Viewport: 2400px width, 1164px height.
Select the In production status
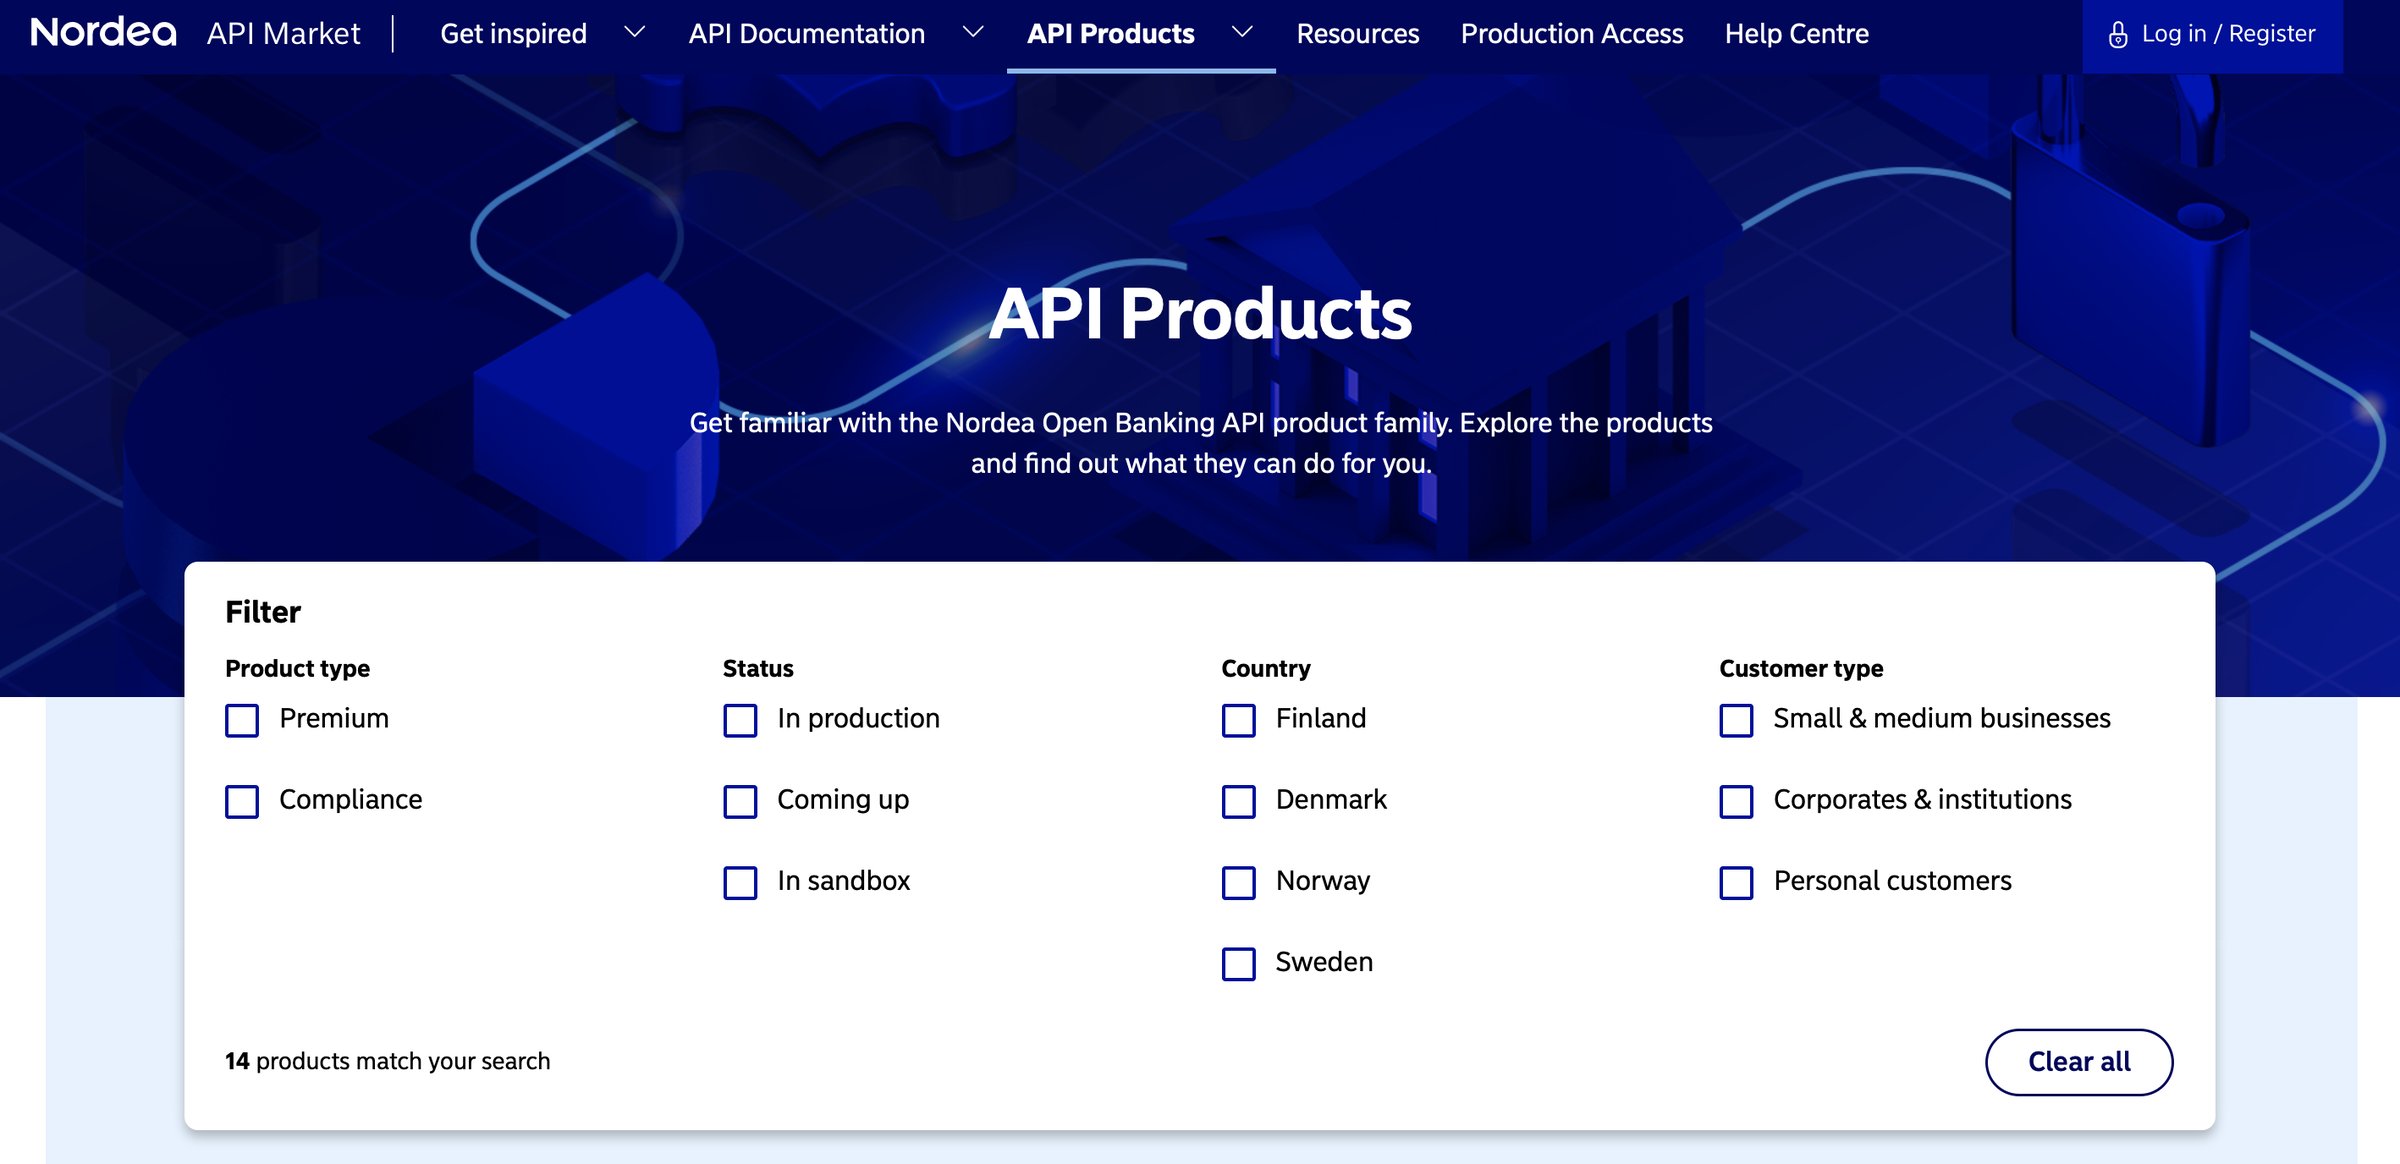739,720
